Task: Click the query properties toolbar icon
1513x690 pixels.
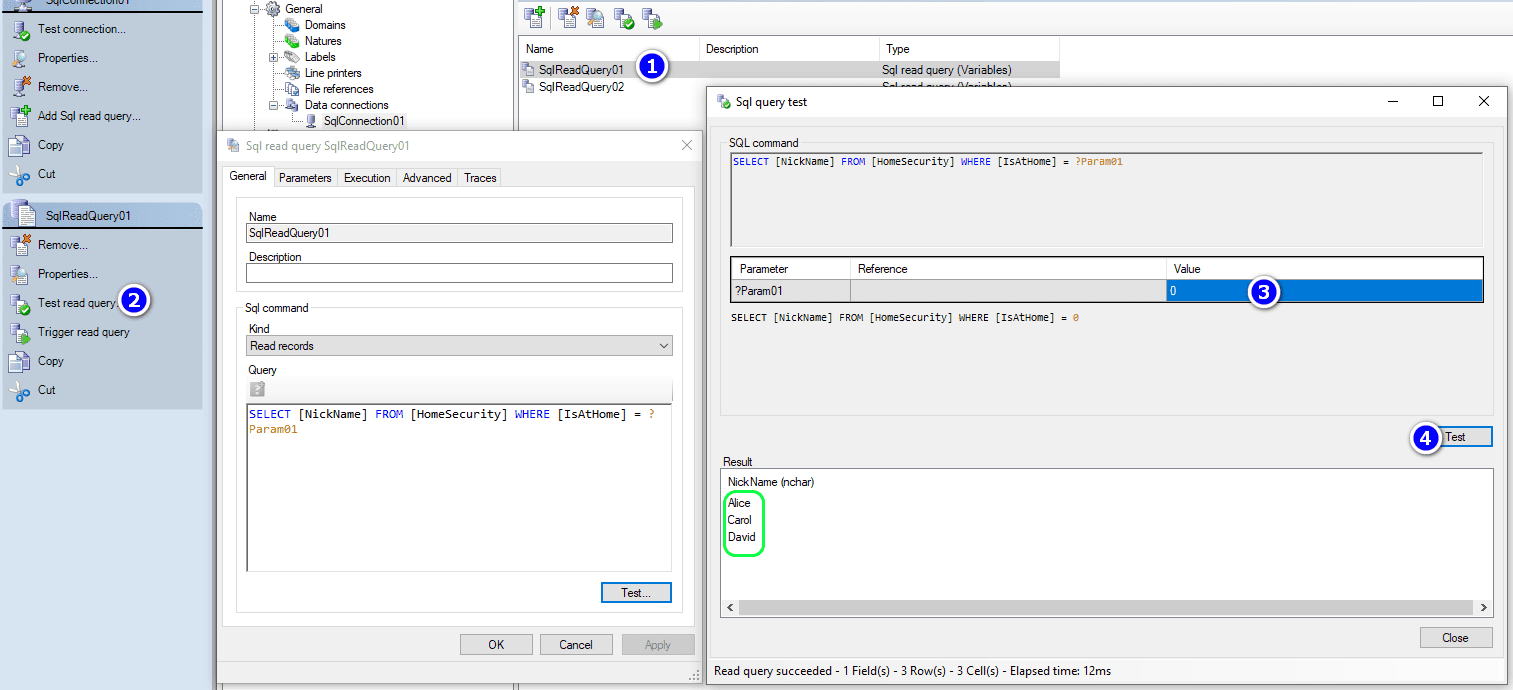Action: click(x=596, y=17)
